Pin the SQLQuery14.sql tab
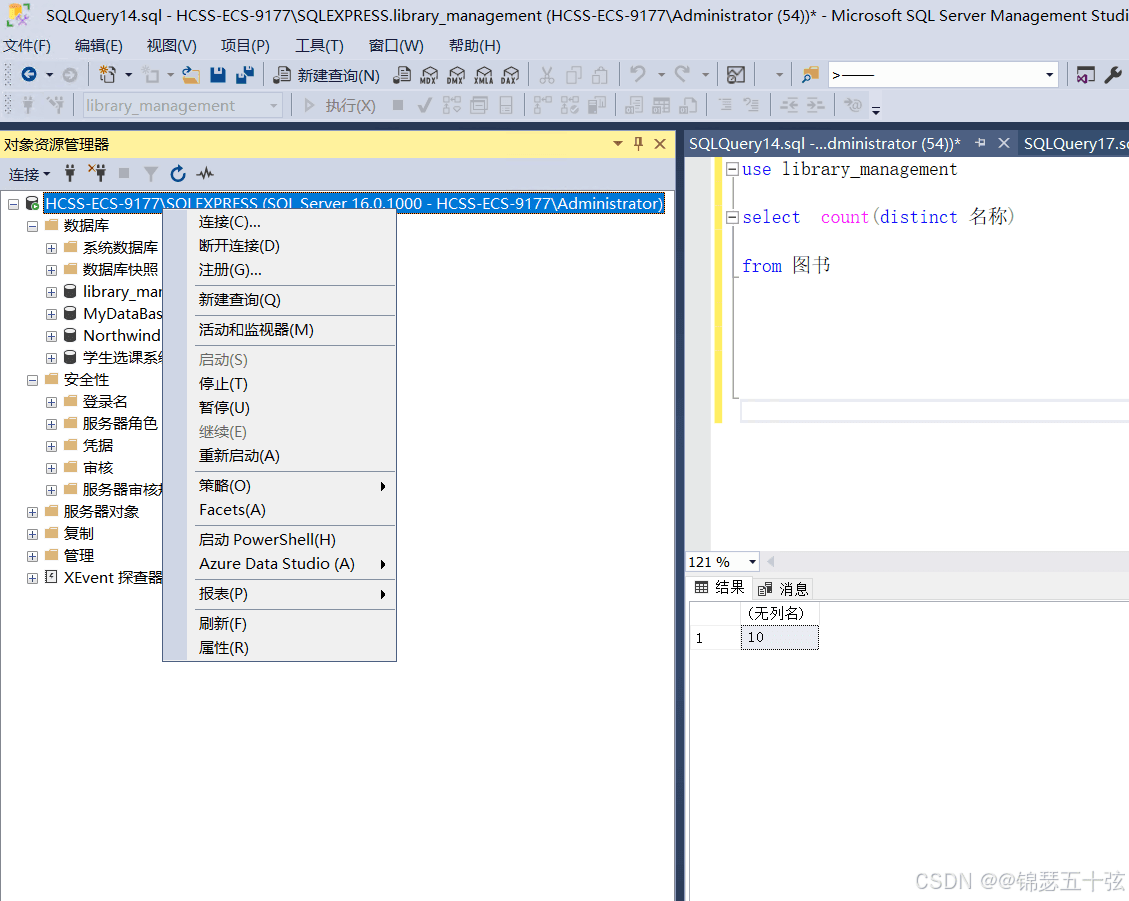 click(x=980, y=143)
